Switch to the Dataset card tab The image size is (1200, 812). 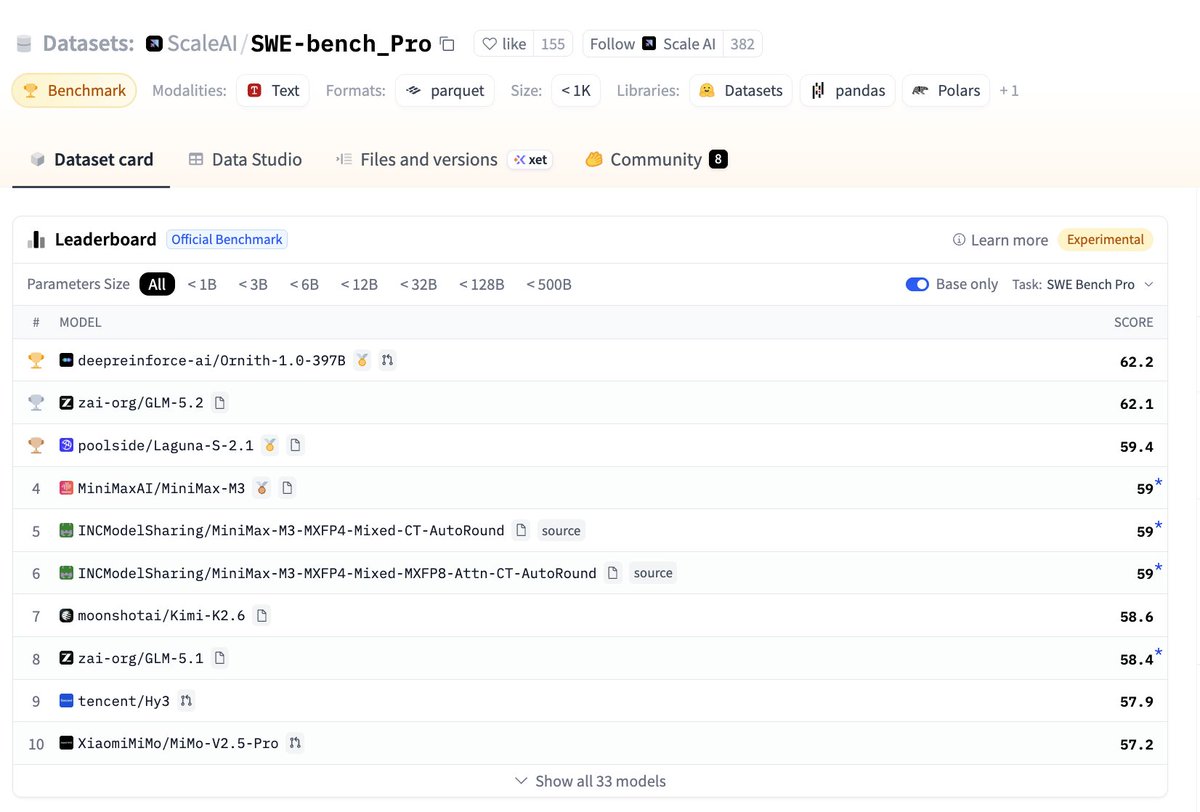coord(91,159)
